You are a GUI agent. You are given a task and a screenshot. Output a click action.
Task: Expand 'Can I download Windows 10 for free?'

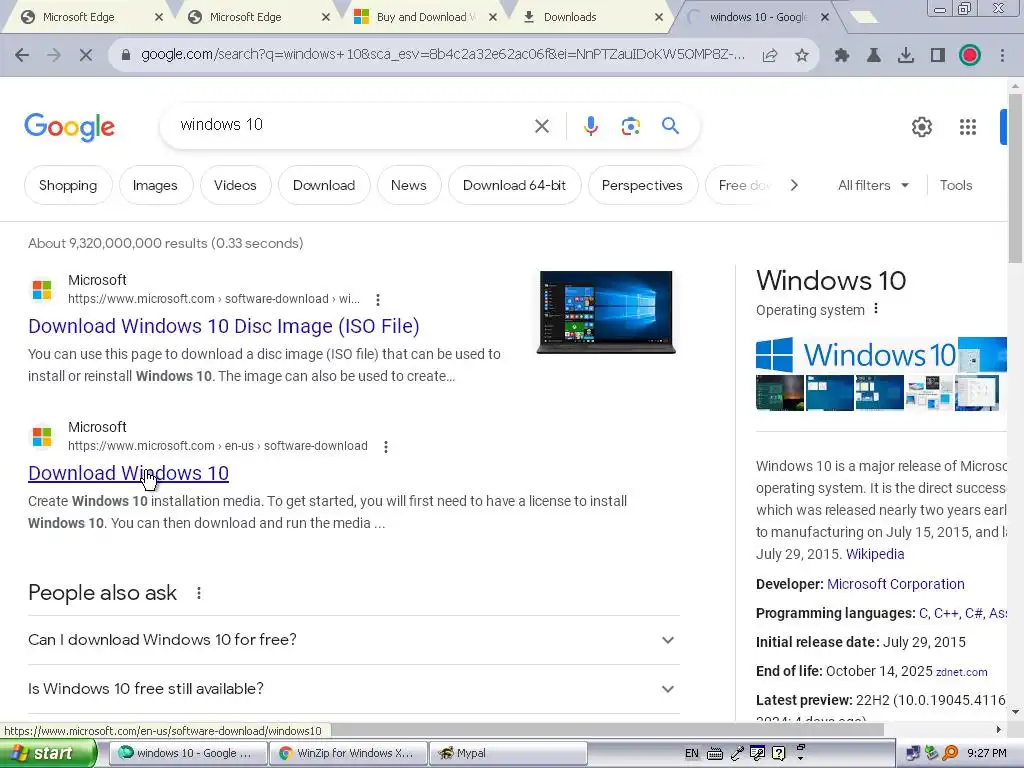click(354, 640)
